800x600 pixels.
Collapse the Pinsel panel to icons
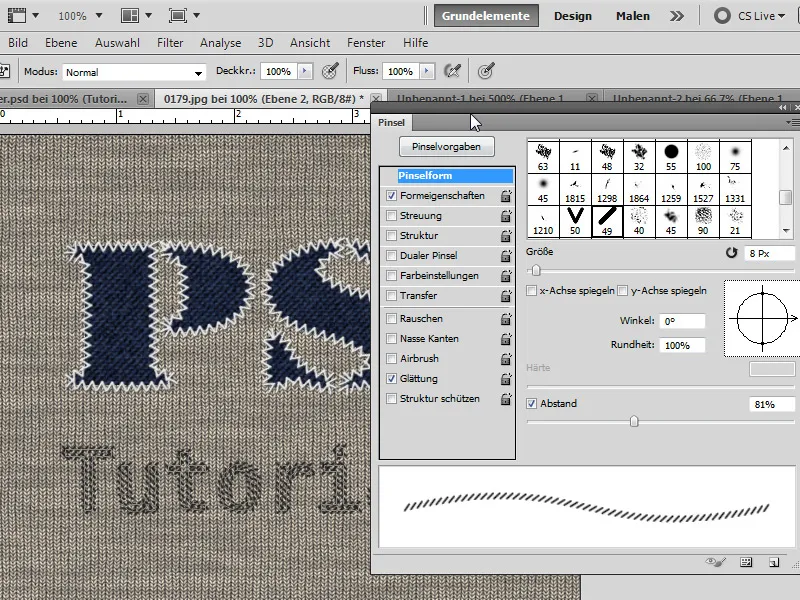tap(783, 108)
